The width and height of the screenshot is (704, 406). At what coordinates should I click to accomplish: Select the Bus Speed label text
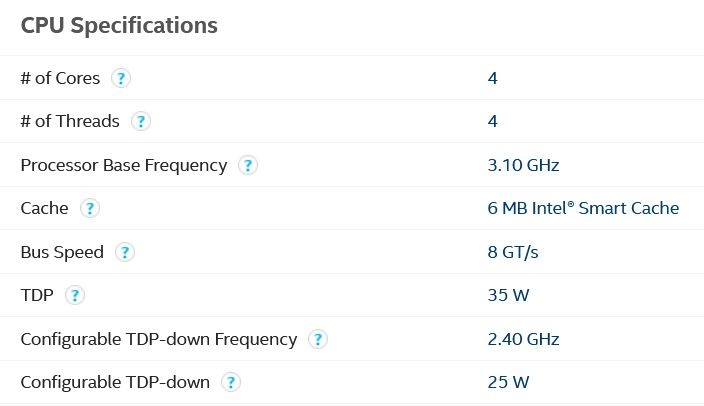tap(62, 252)
